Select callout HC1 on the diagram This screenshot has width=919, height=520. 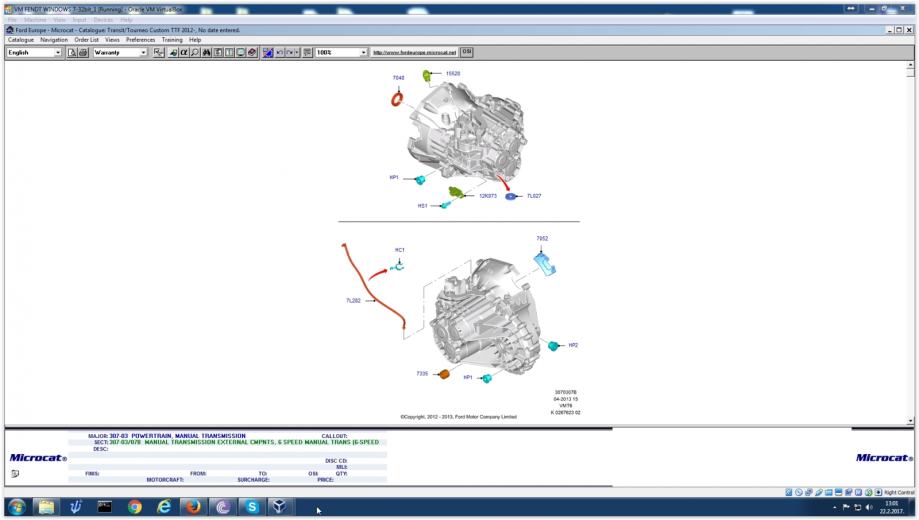[x=400, y=250]
